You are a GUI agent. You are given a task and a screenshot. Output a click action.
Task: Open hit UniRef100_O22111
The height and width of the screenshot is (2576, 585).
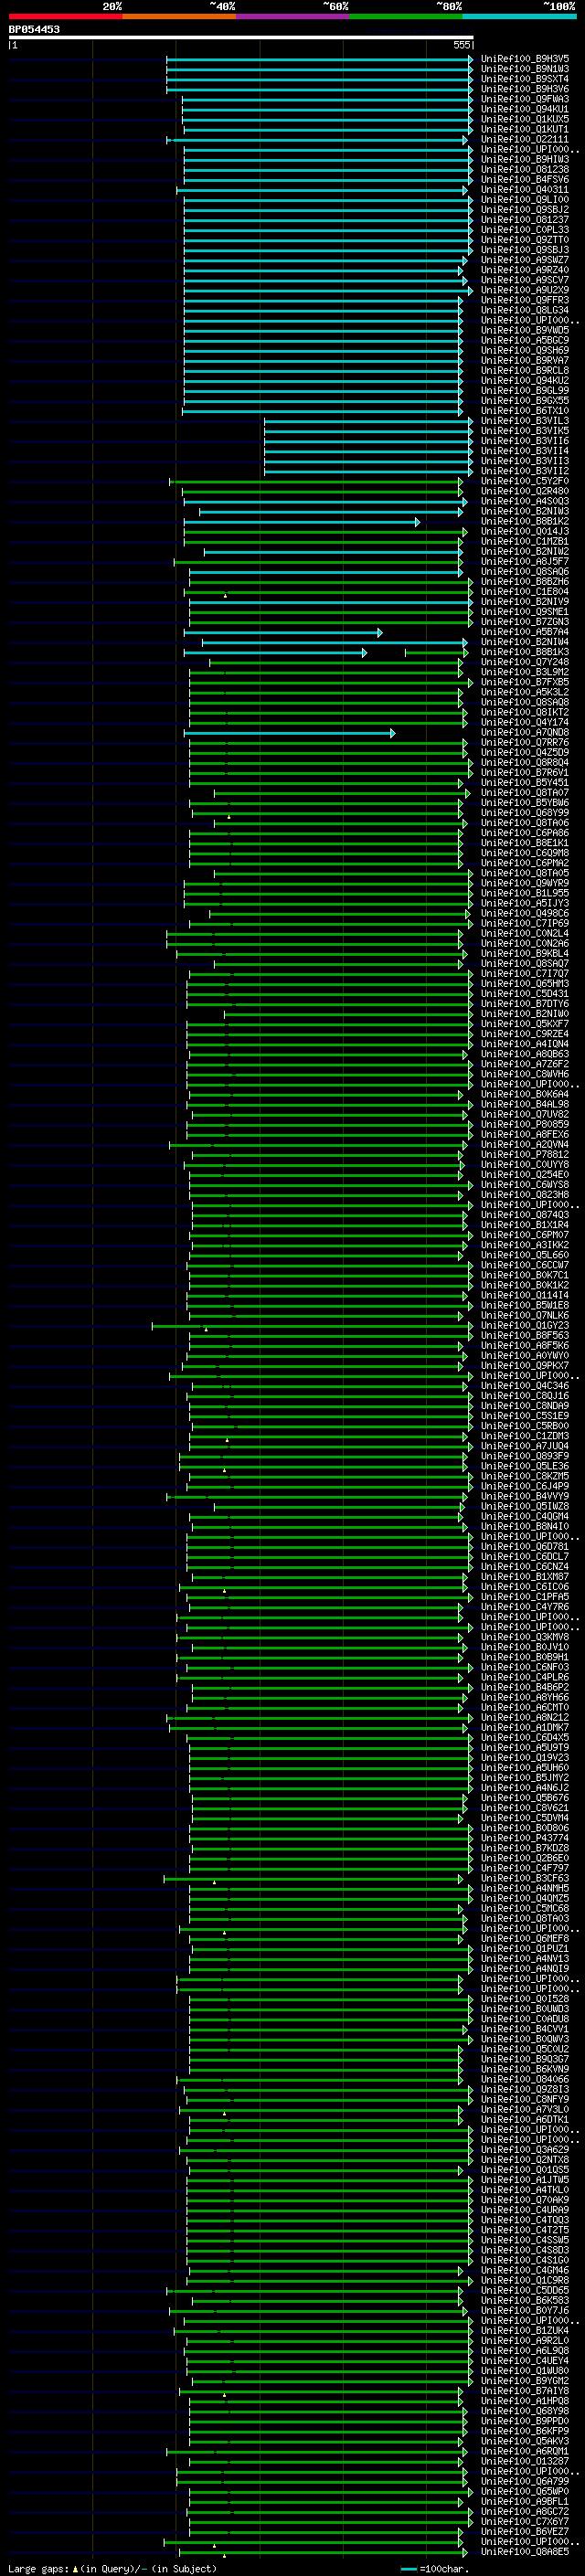pos(525,139)
